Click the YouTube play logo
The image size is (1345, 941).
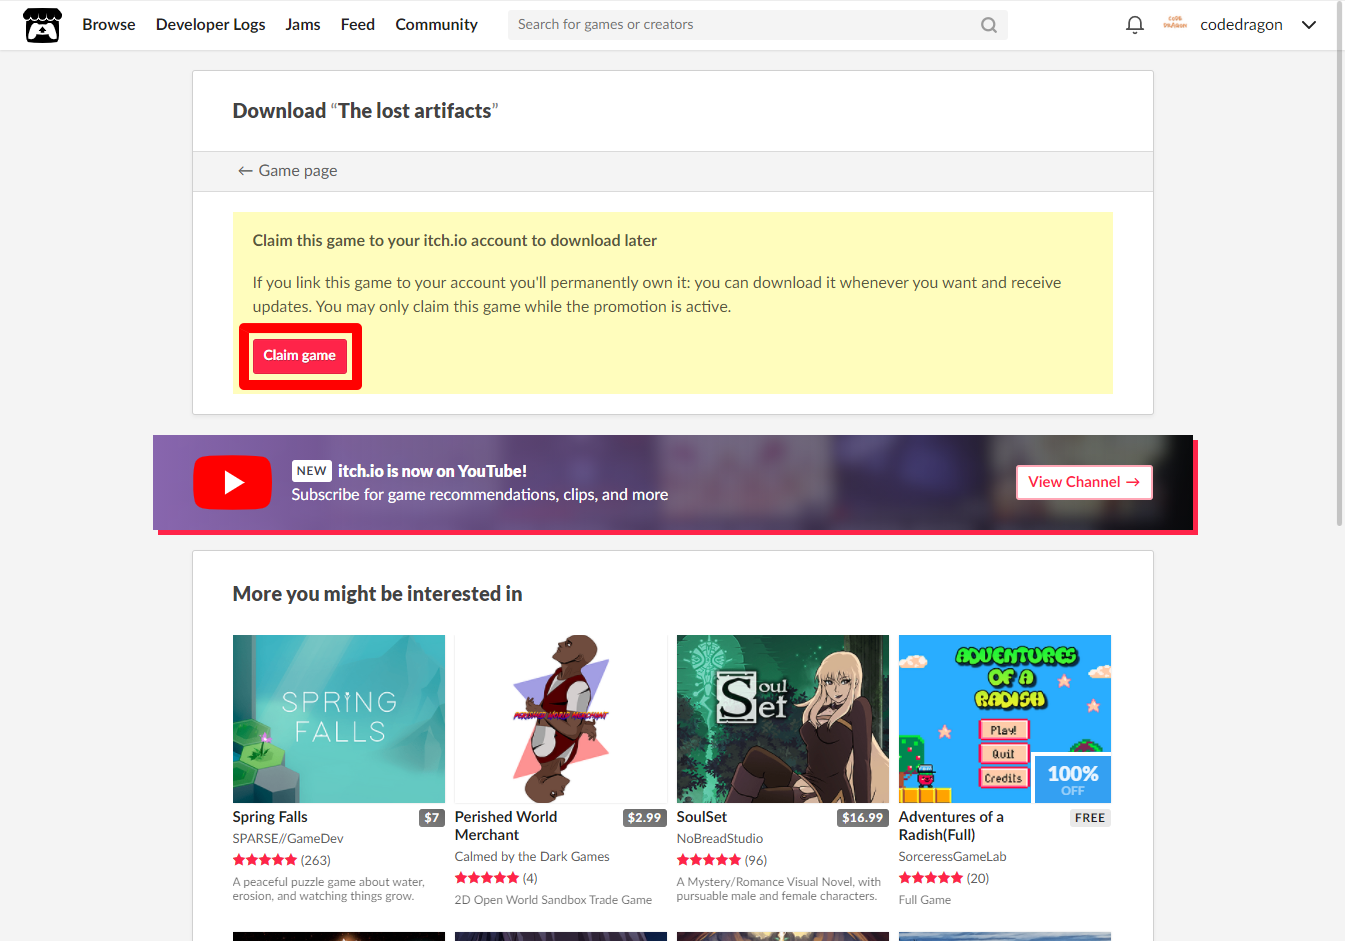pyautogui.click(x=233, y=483)
